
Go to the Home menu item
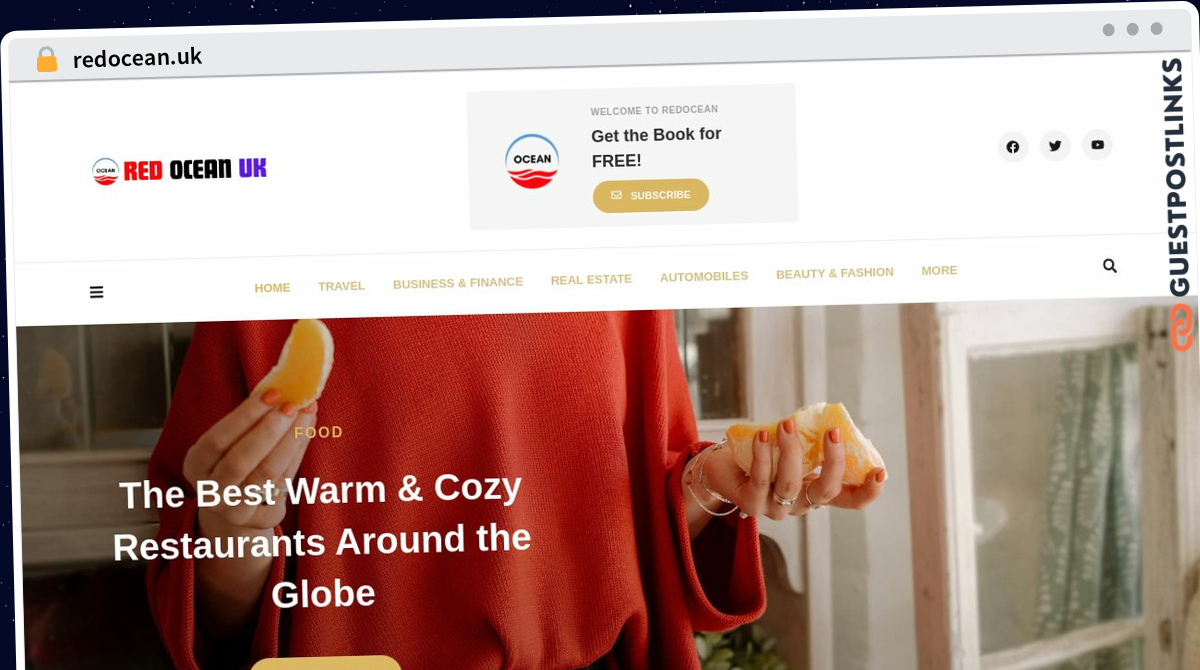(x=272, y=288)
